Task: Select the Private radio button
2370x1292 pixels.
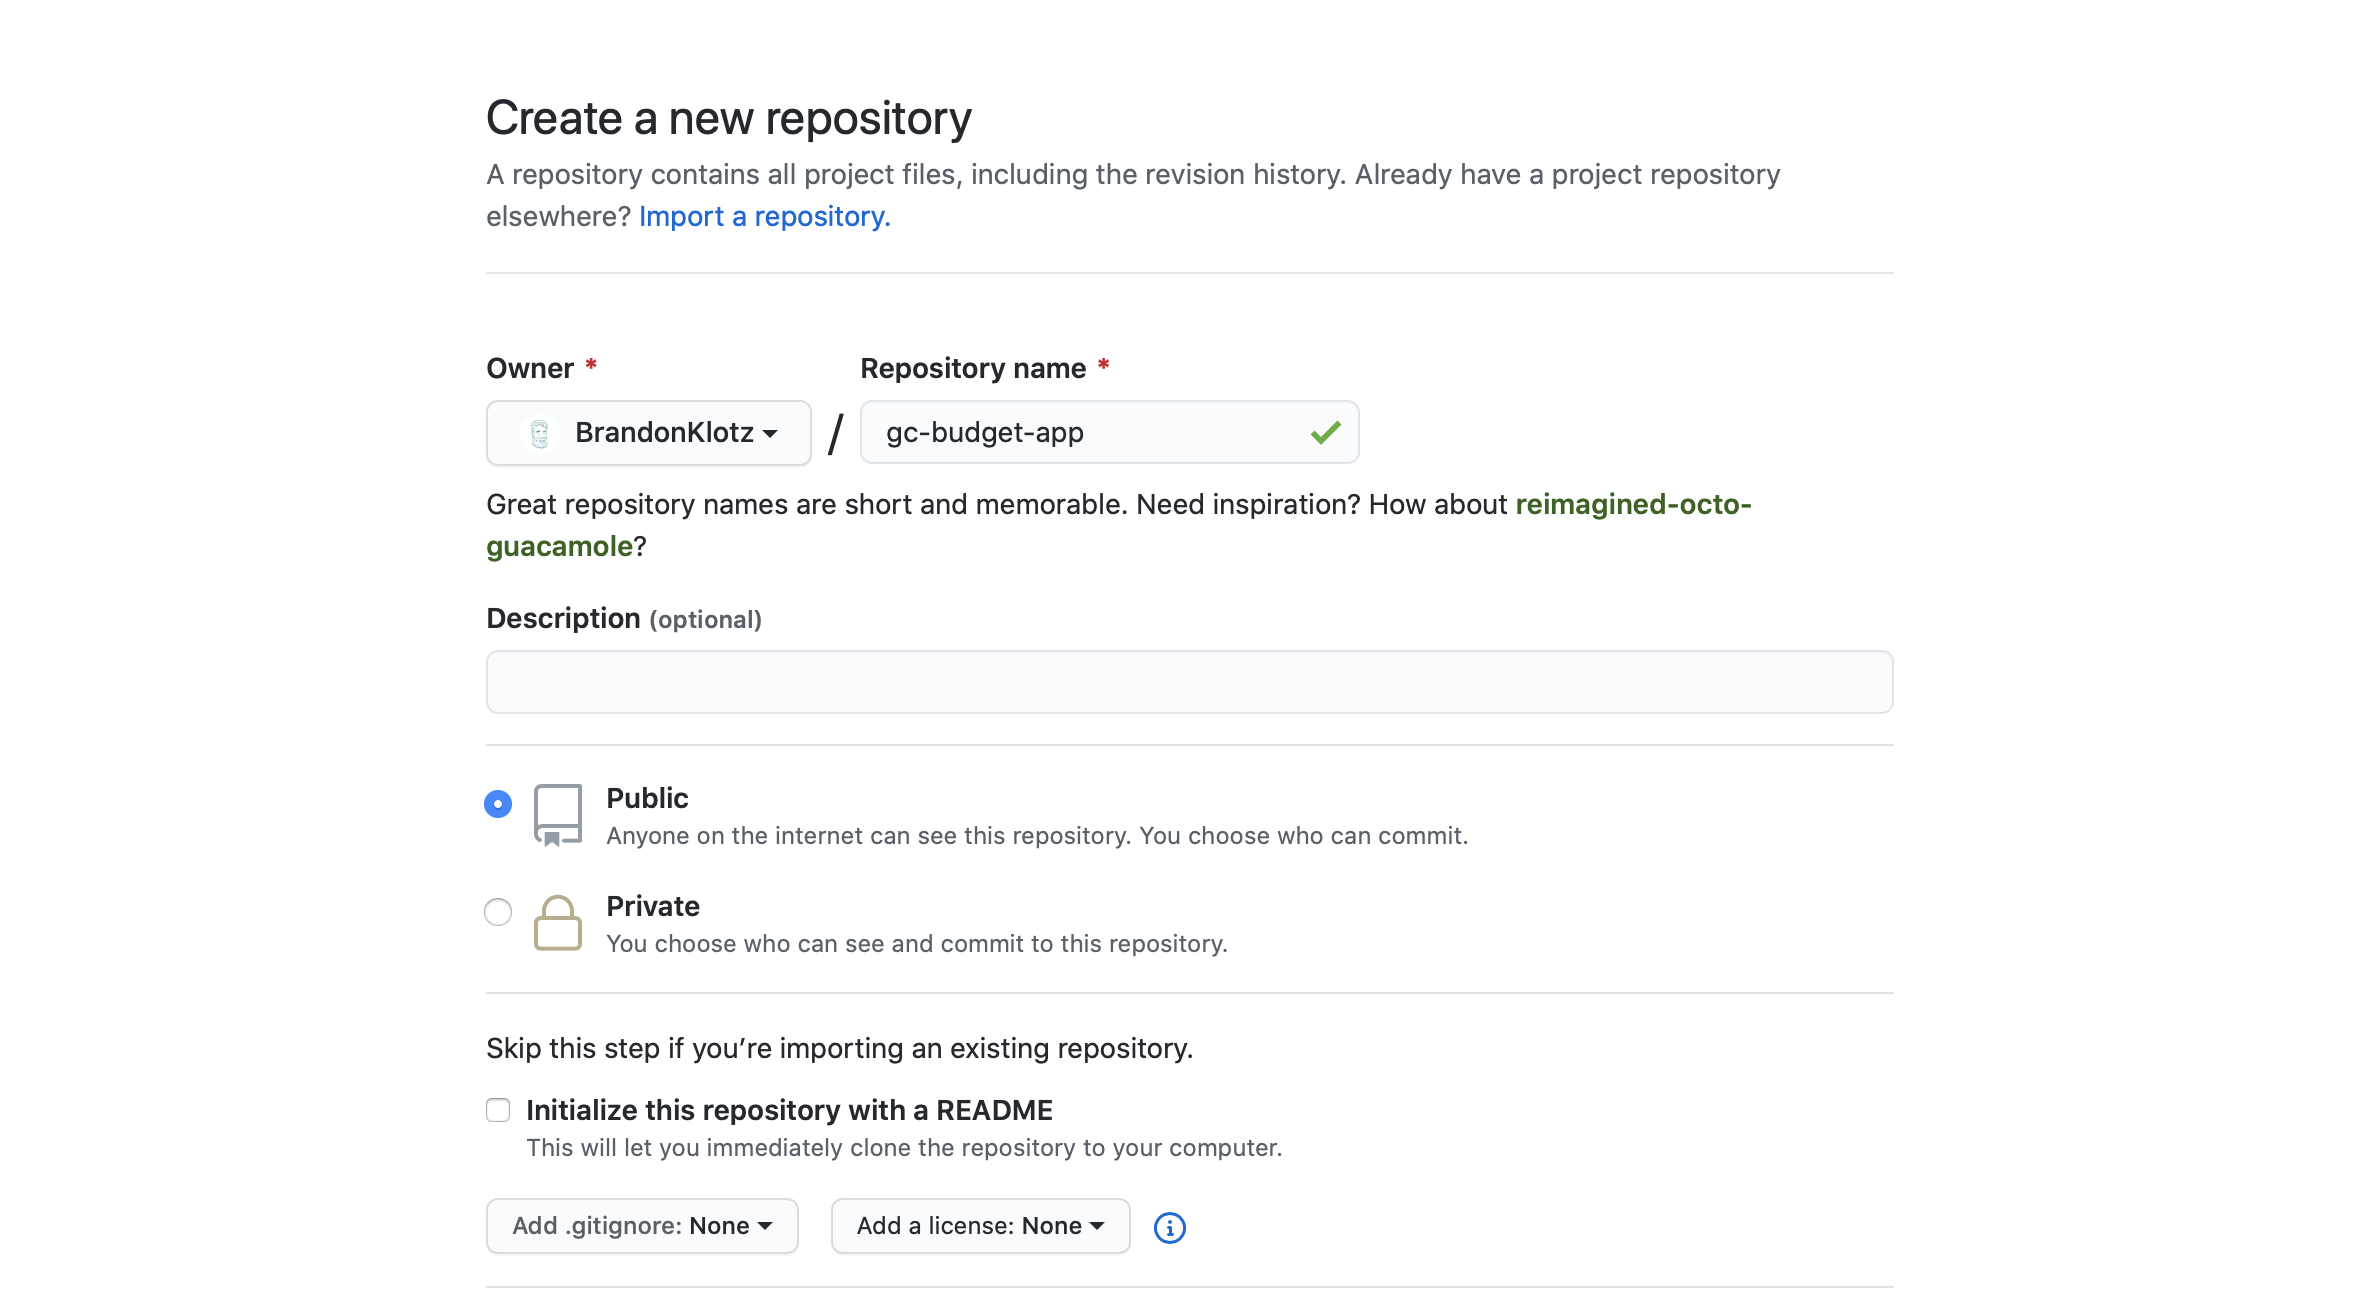Action: click(498, 912)
